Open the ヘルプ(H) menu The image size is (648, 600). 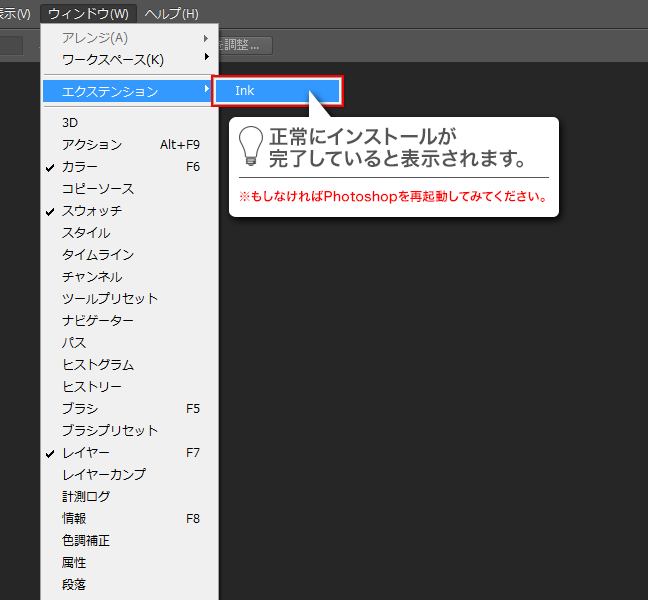171,14
